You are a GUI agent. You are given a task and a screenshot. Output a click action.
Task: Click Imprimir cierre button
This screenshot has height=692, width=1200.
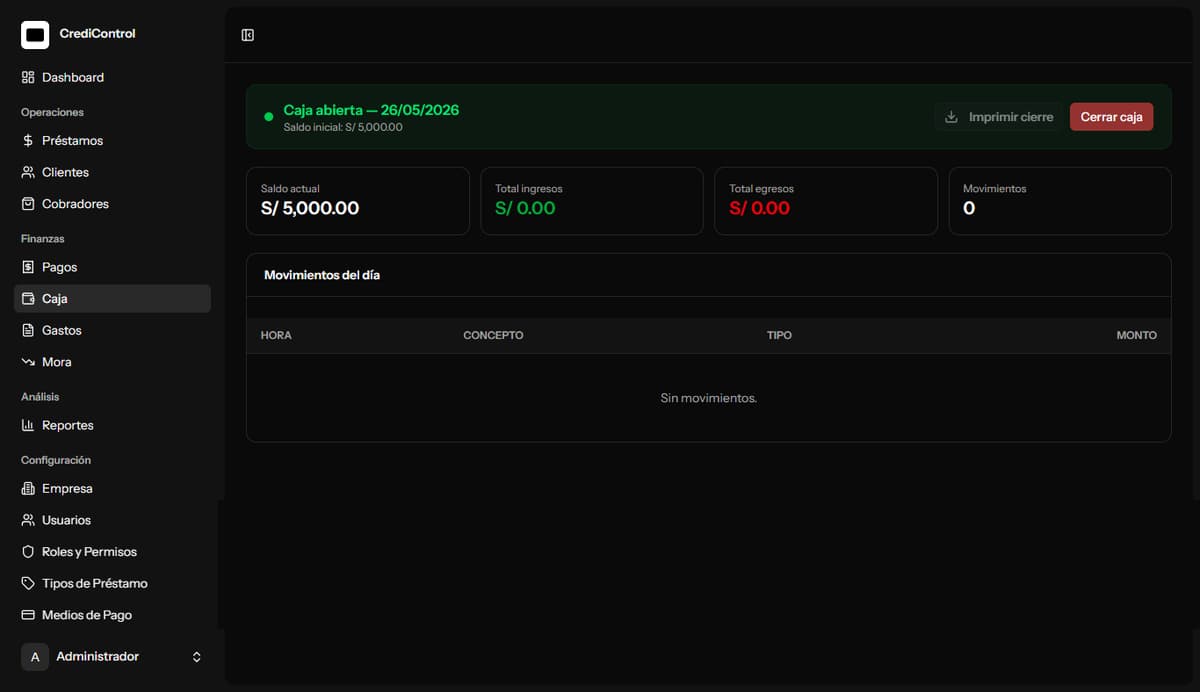click(998, 117)
